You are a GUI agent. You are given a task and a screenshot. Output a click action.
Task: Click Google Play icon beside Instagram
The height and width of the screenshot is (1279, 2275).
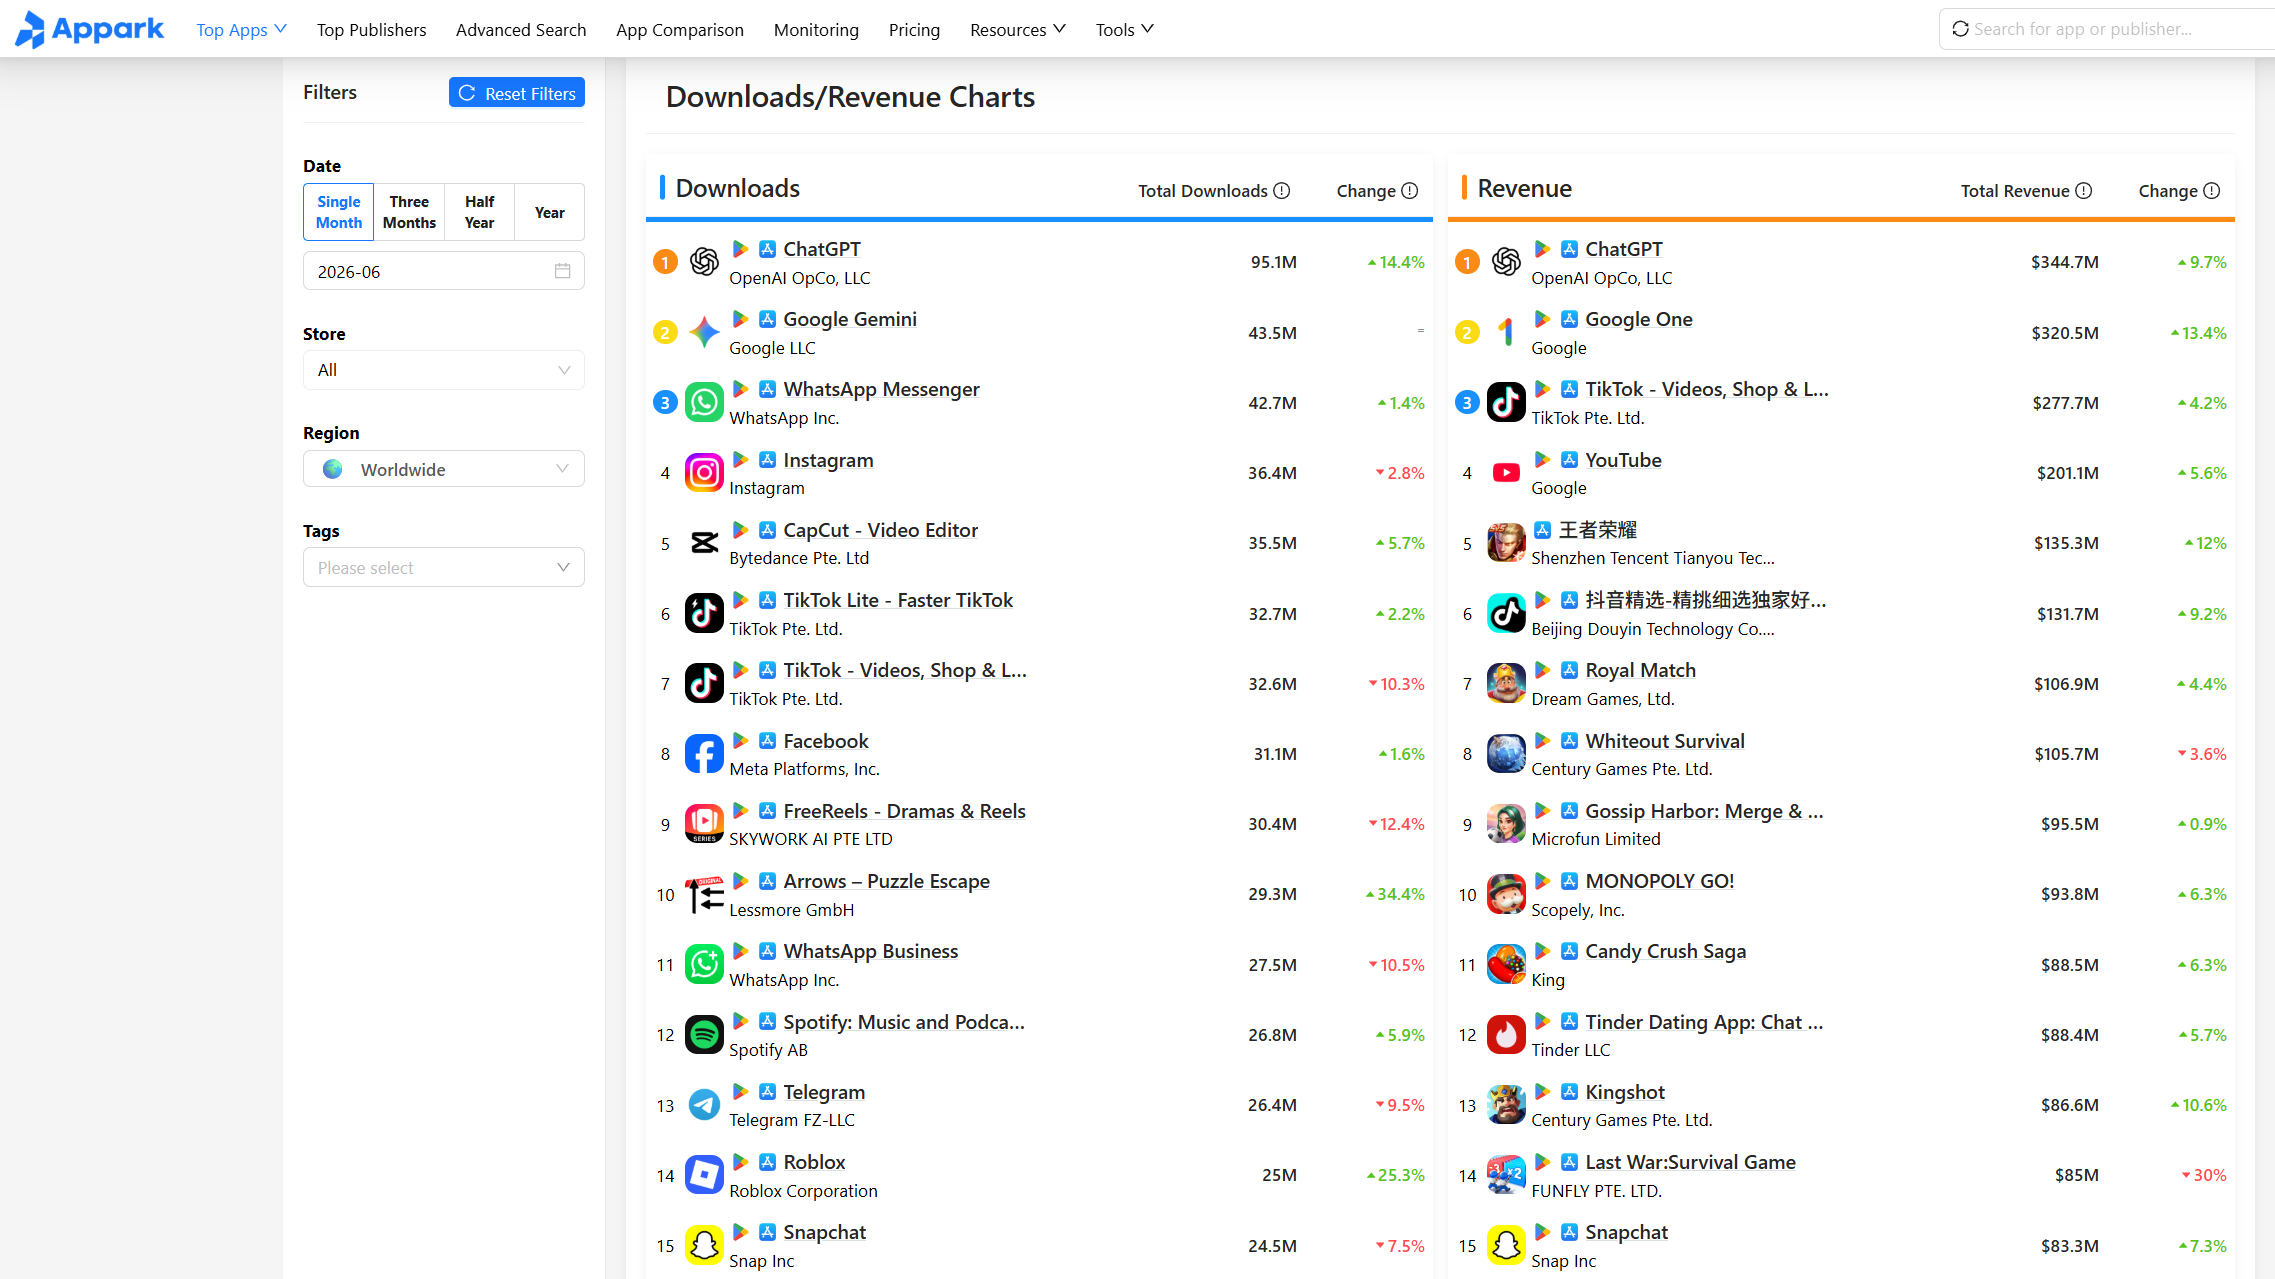[741, 459]
